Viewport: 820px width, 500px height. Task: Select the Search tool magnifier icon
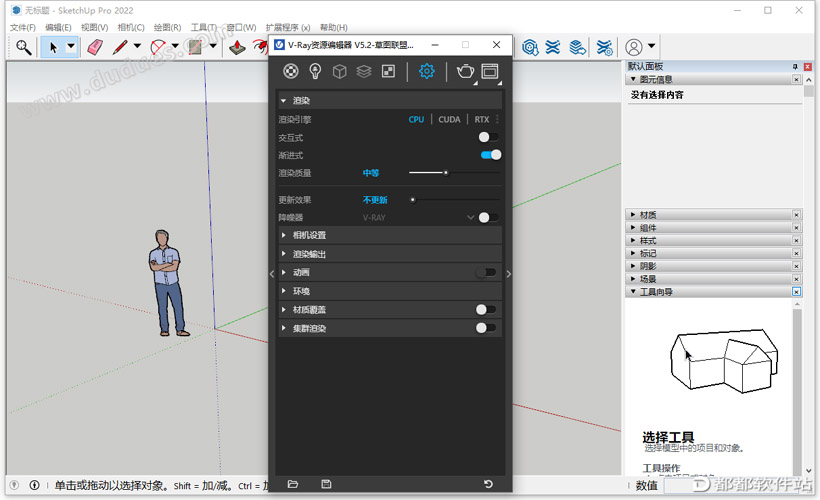pyautogui.click(x=24, y=47)
